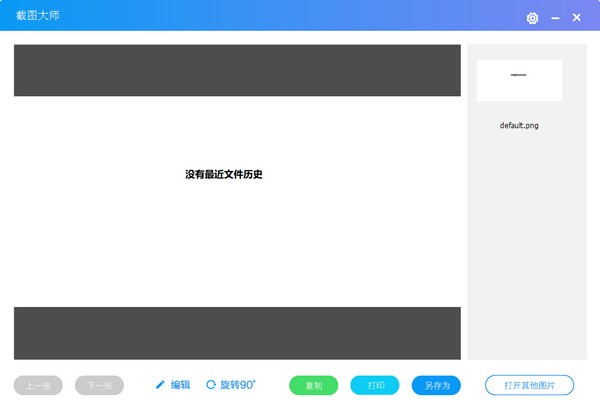Viewport: 600px width, 407px height.
Task: Go to previous image with 上一张
Action: (x=38, y=385)
